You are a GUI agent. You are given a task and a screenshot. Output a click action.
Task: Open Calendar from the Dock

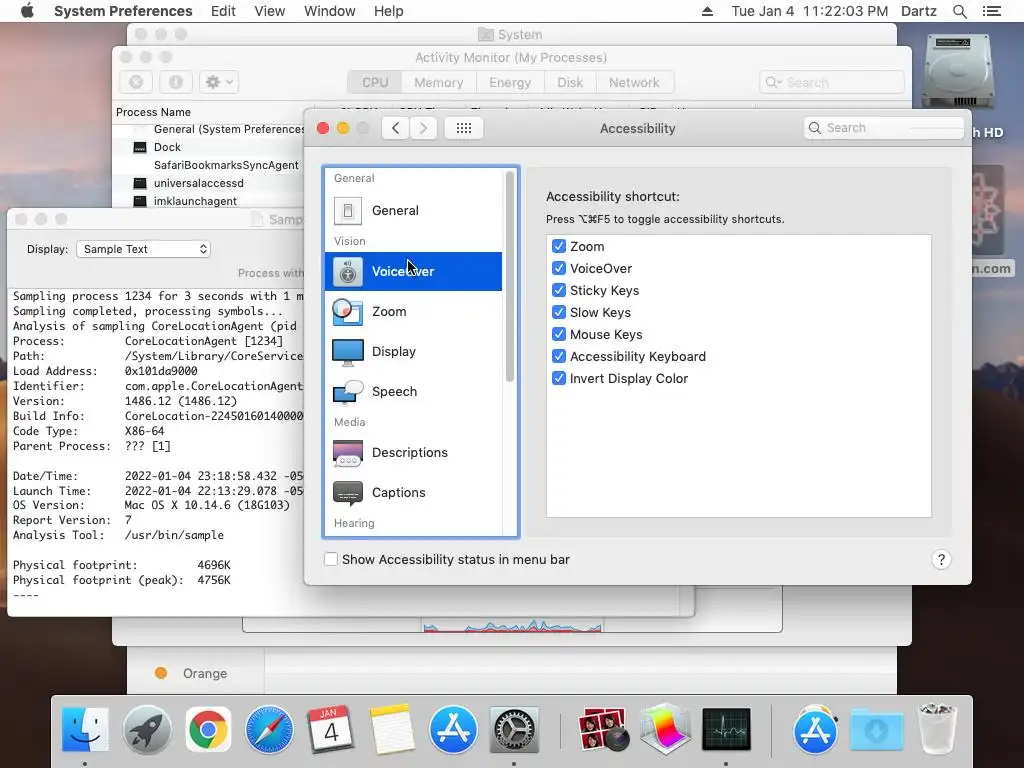330,729
